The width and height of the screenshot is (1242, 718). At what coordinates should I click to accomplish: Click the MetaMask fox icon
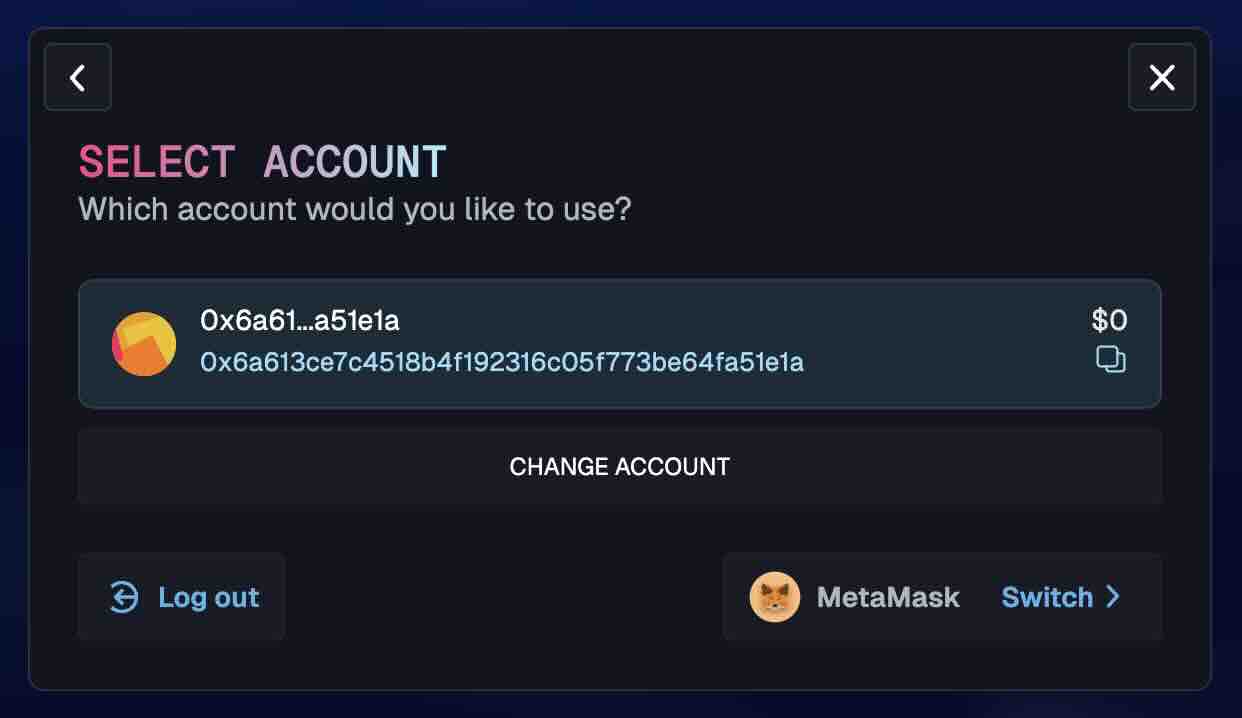point(775,597)
